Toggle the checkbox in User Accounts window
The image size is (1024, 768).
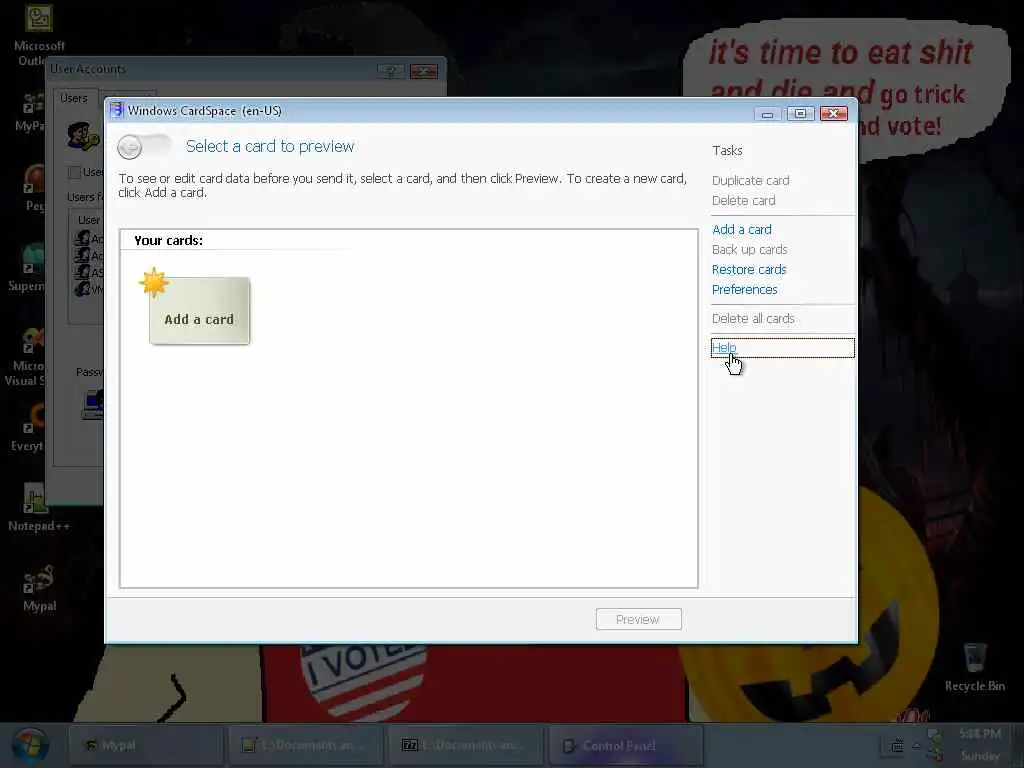(74, 172)
